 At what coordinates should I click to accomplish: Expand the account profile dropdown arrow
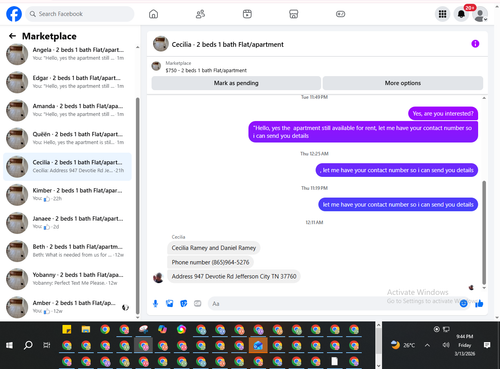coord(485,19)
